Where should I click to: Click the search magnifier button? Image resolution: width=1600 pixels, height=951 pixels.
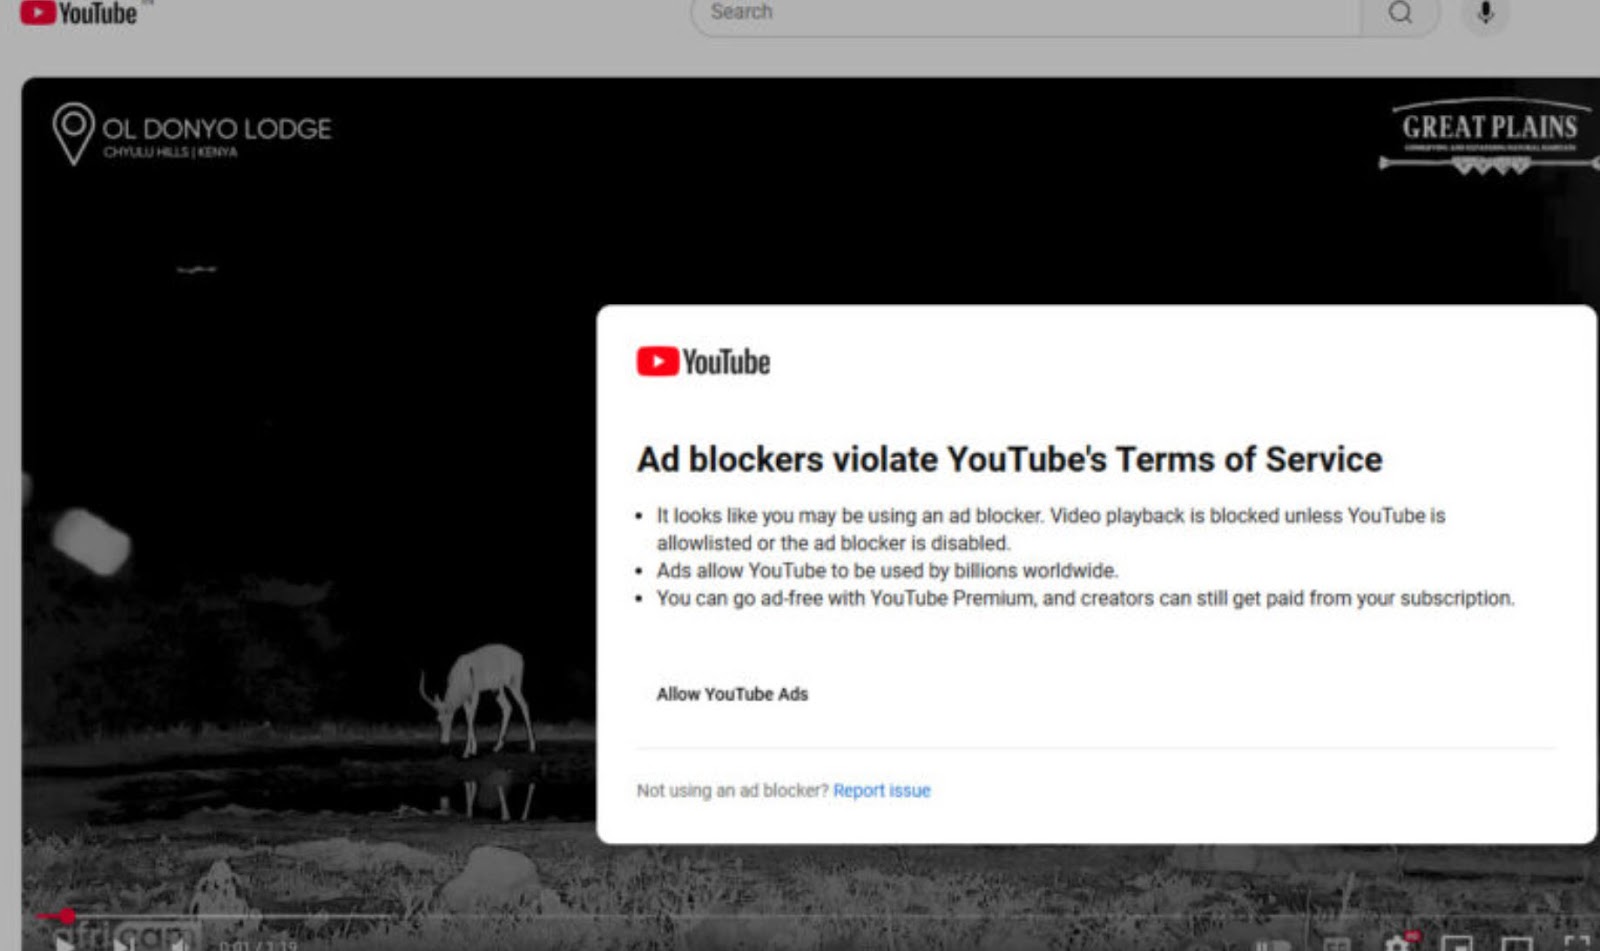(1400, 13)
